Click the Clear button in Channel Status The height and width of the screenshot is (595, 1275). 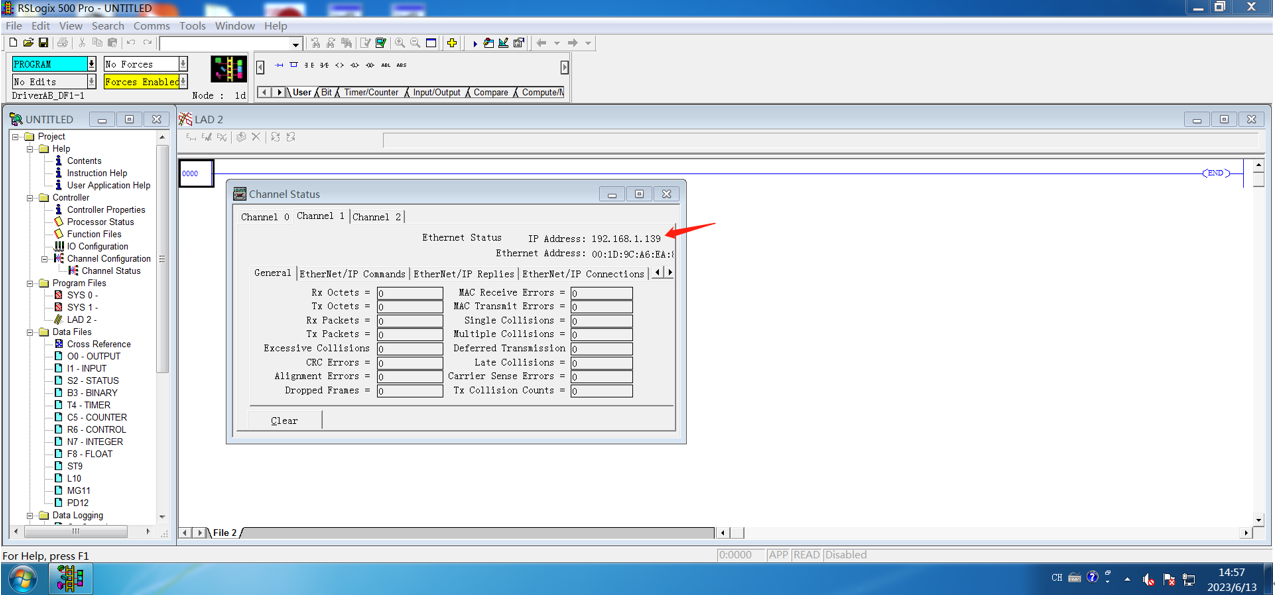coord(285,421)
